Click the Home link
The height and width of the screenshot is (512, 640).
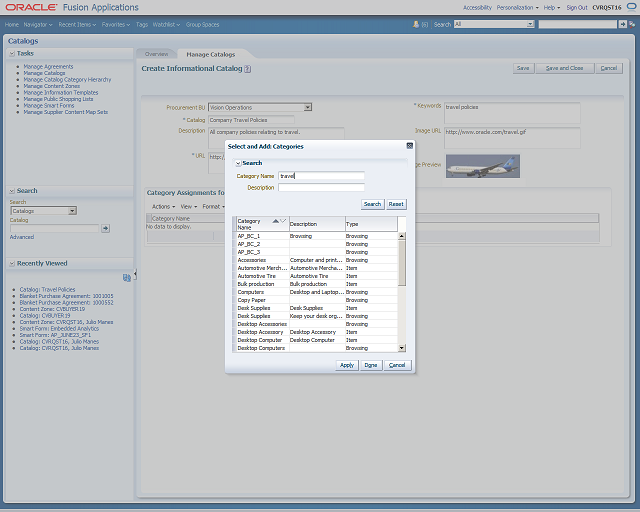point(12,24)
